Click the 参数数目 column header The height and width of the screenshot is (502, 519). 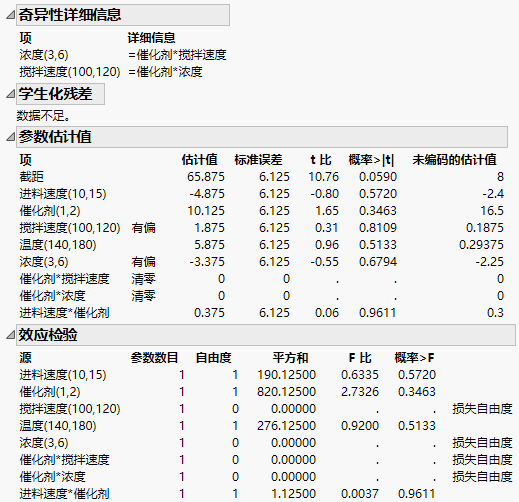coord(154,358)
